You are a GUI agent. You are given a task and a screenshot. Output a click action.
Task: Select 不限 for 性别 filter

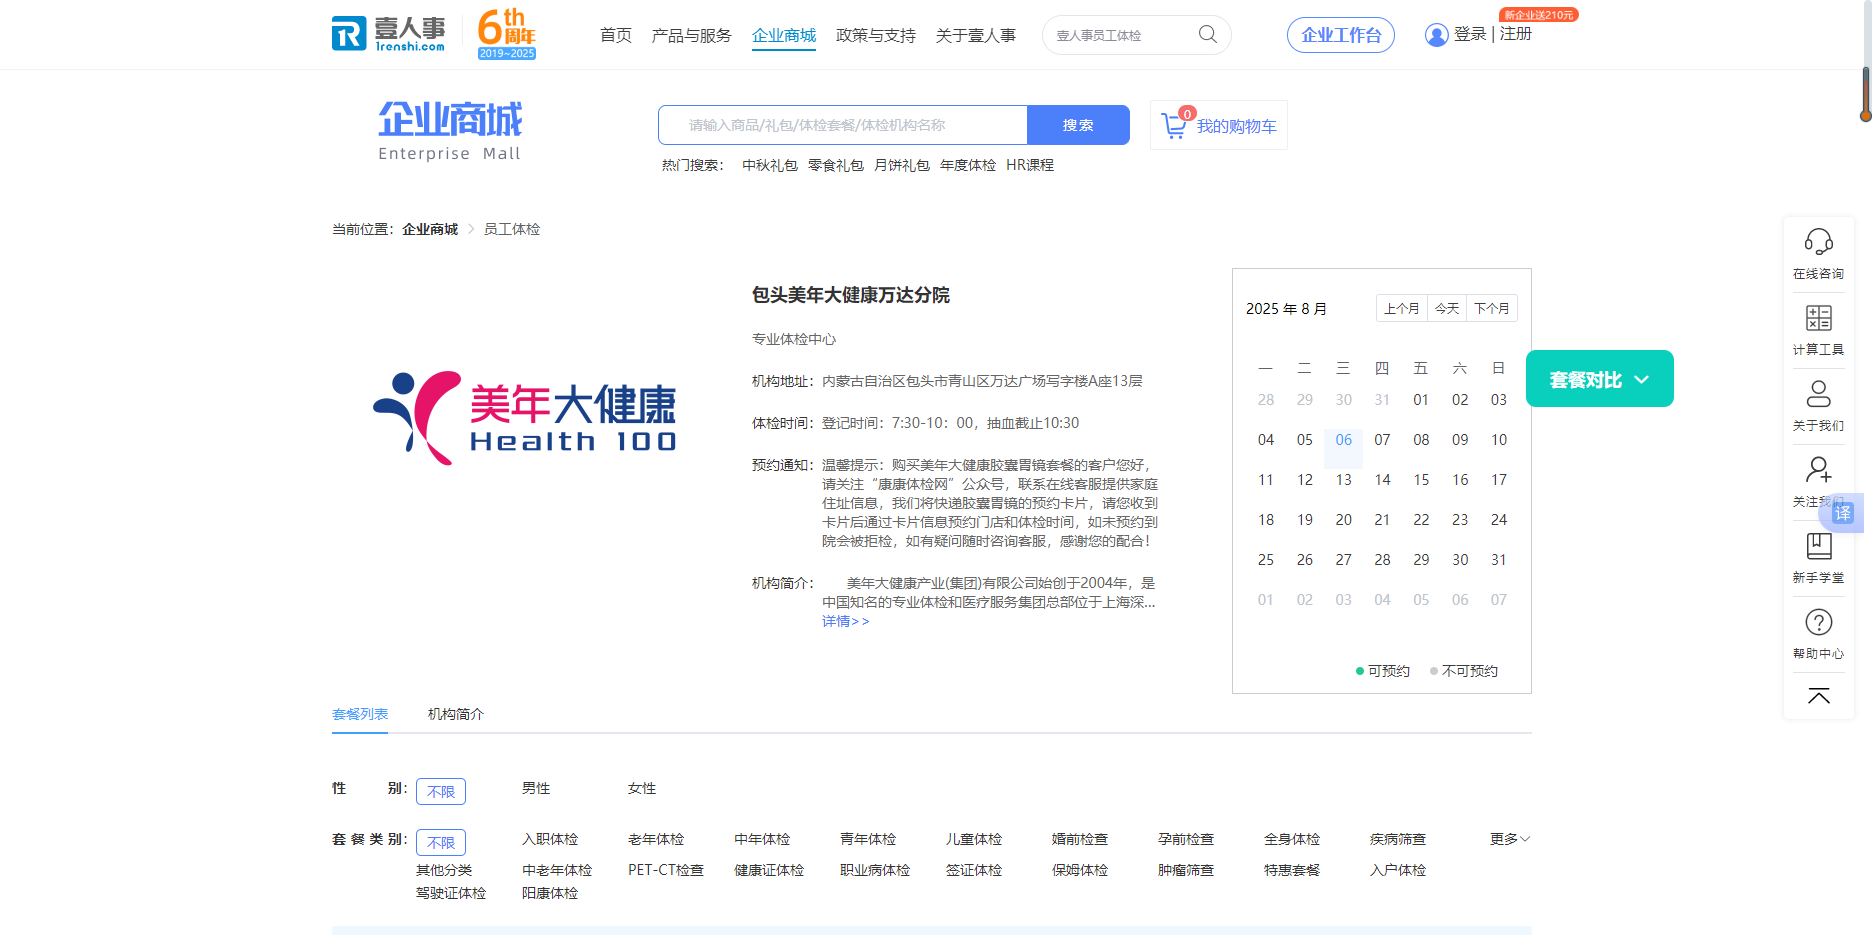tap(441, 791)
